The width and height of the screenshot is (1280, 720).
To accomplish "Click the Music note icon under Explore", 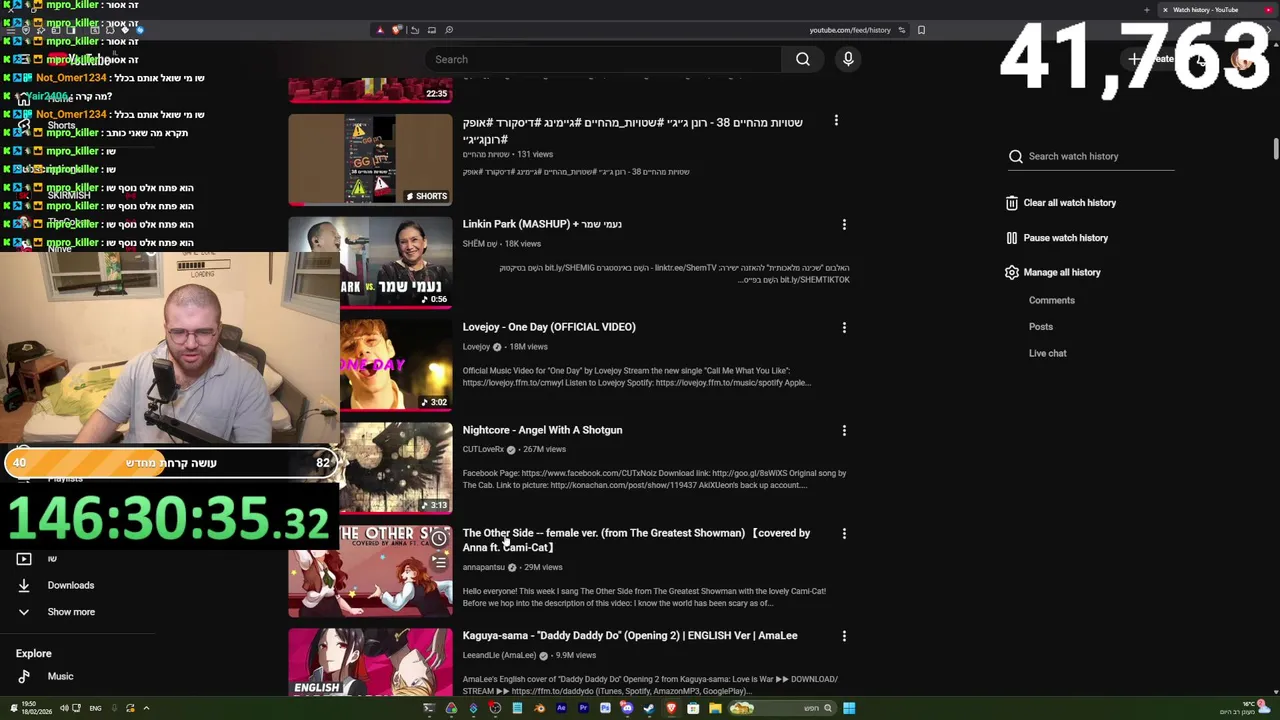I will (x=24, y=676).
